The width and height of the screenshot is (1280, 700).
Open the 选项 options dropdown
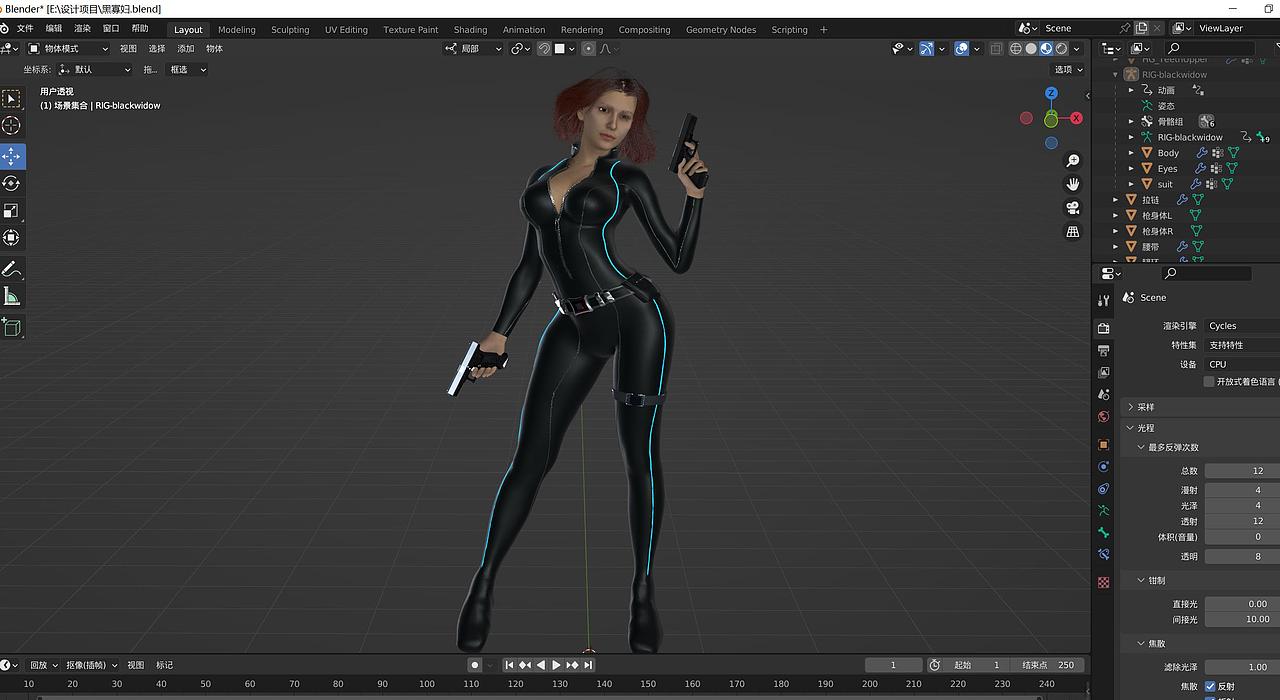[1068, 69]
